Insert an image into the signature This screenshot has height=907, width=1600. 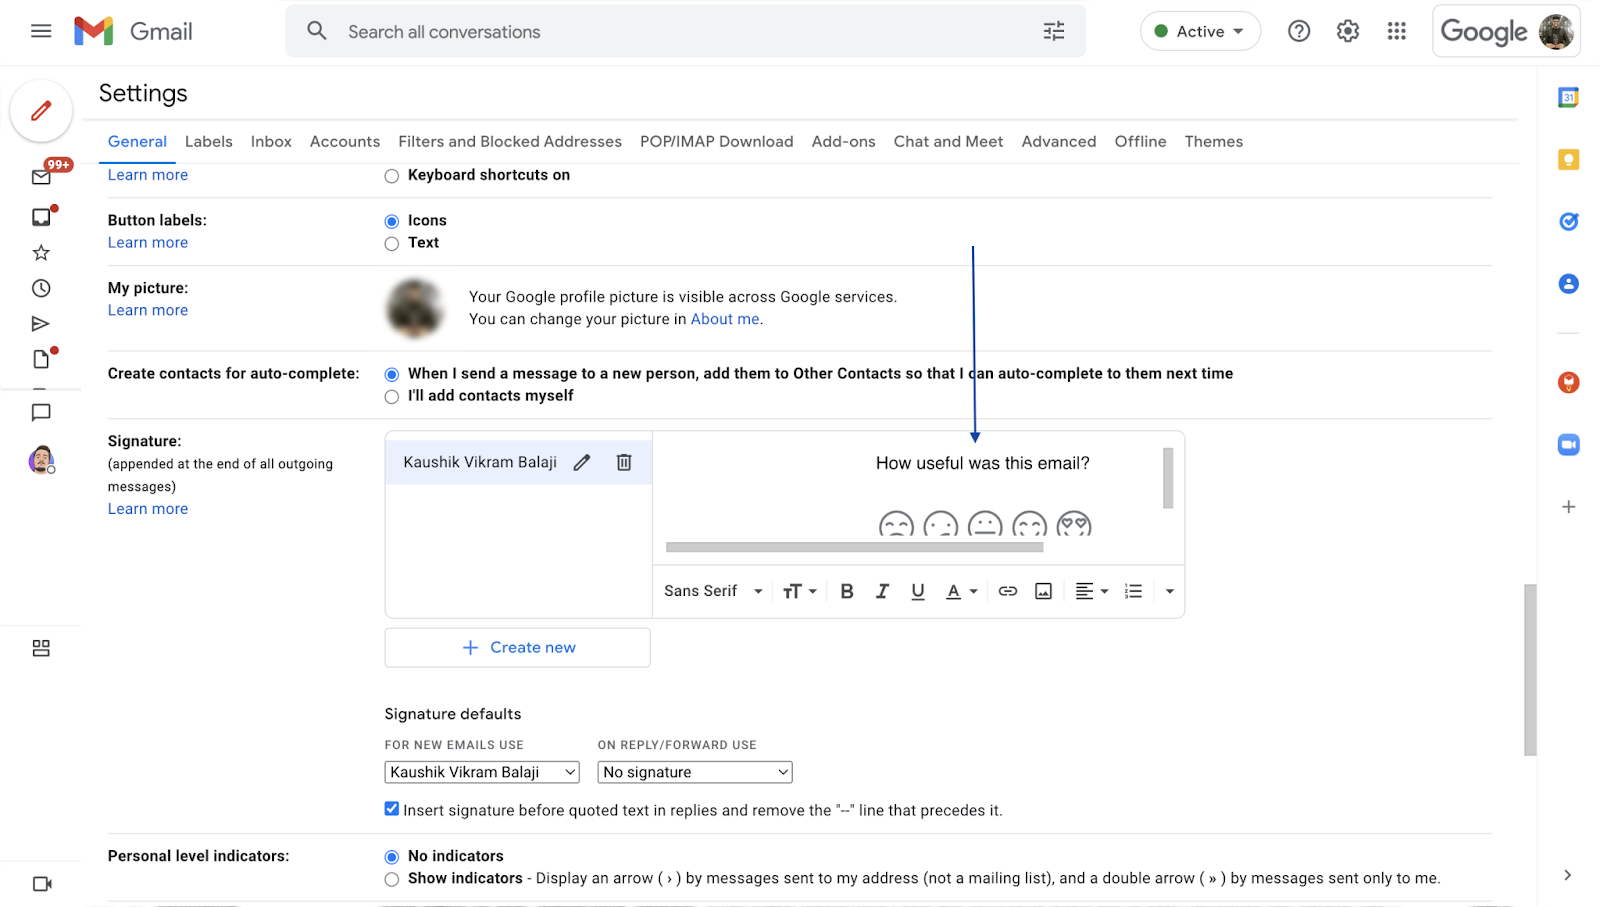tap(1043, 591)
